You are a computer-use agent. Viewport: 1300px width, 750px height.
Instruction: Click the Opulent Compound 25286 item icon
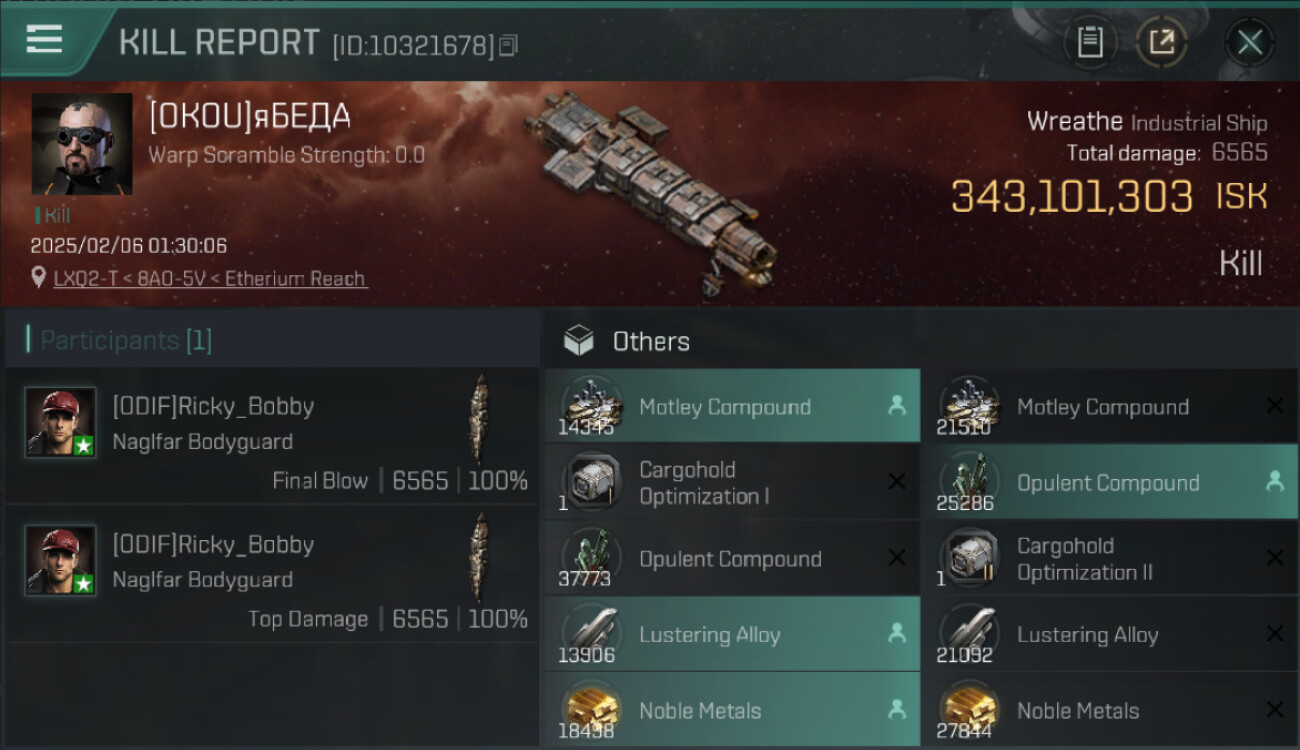click(x=969, y=482)
